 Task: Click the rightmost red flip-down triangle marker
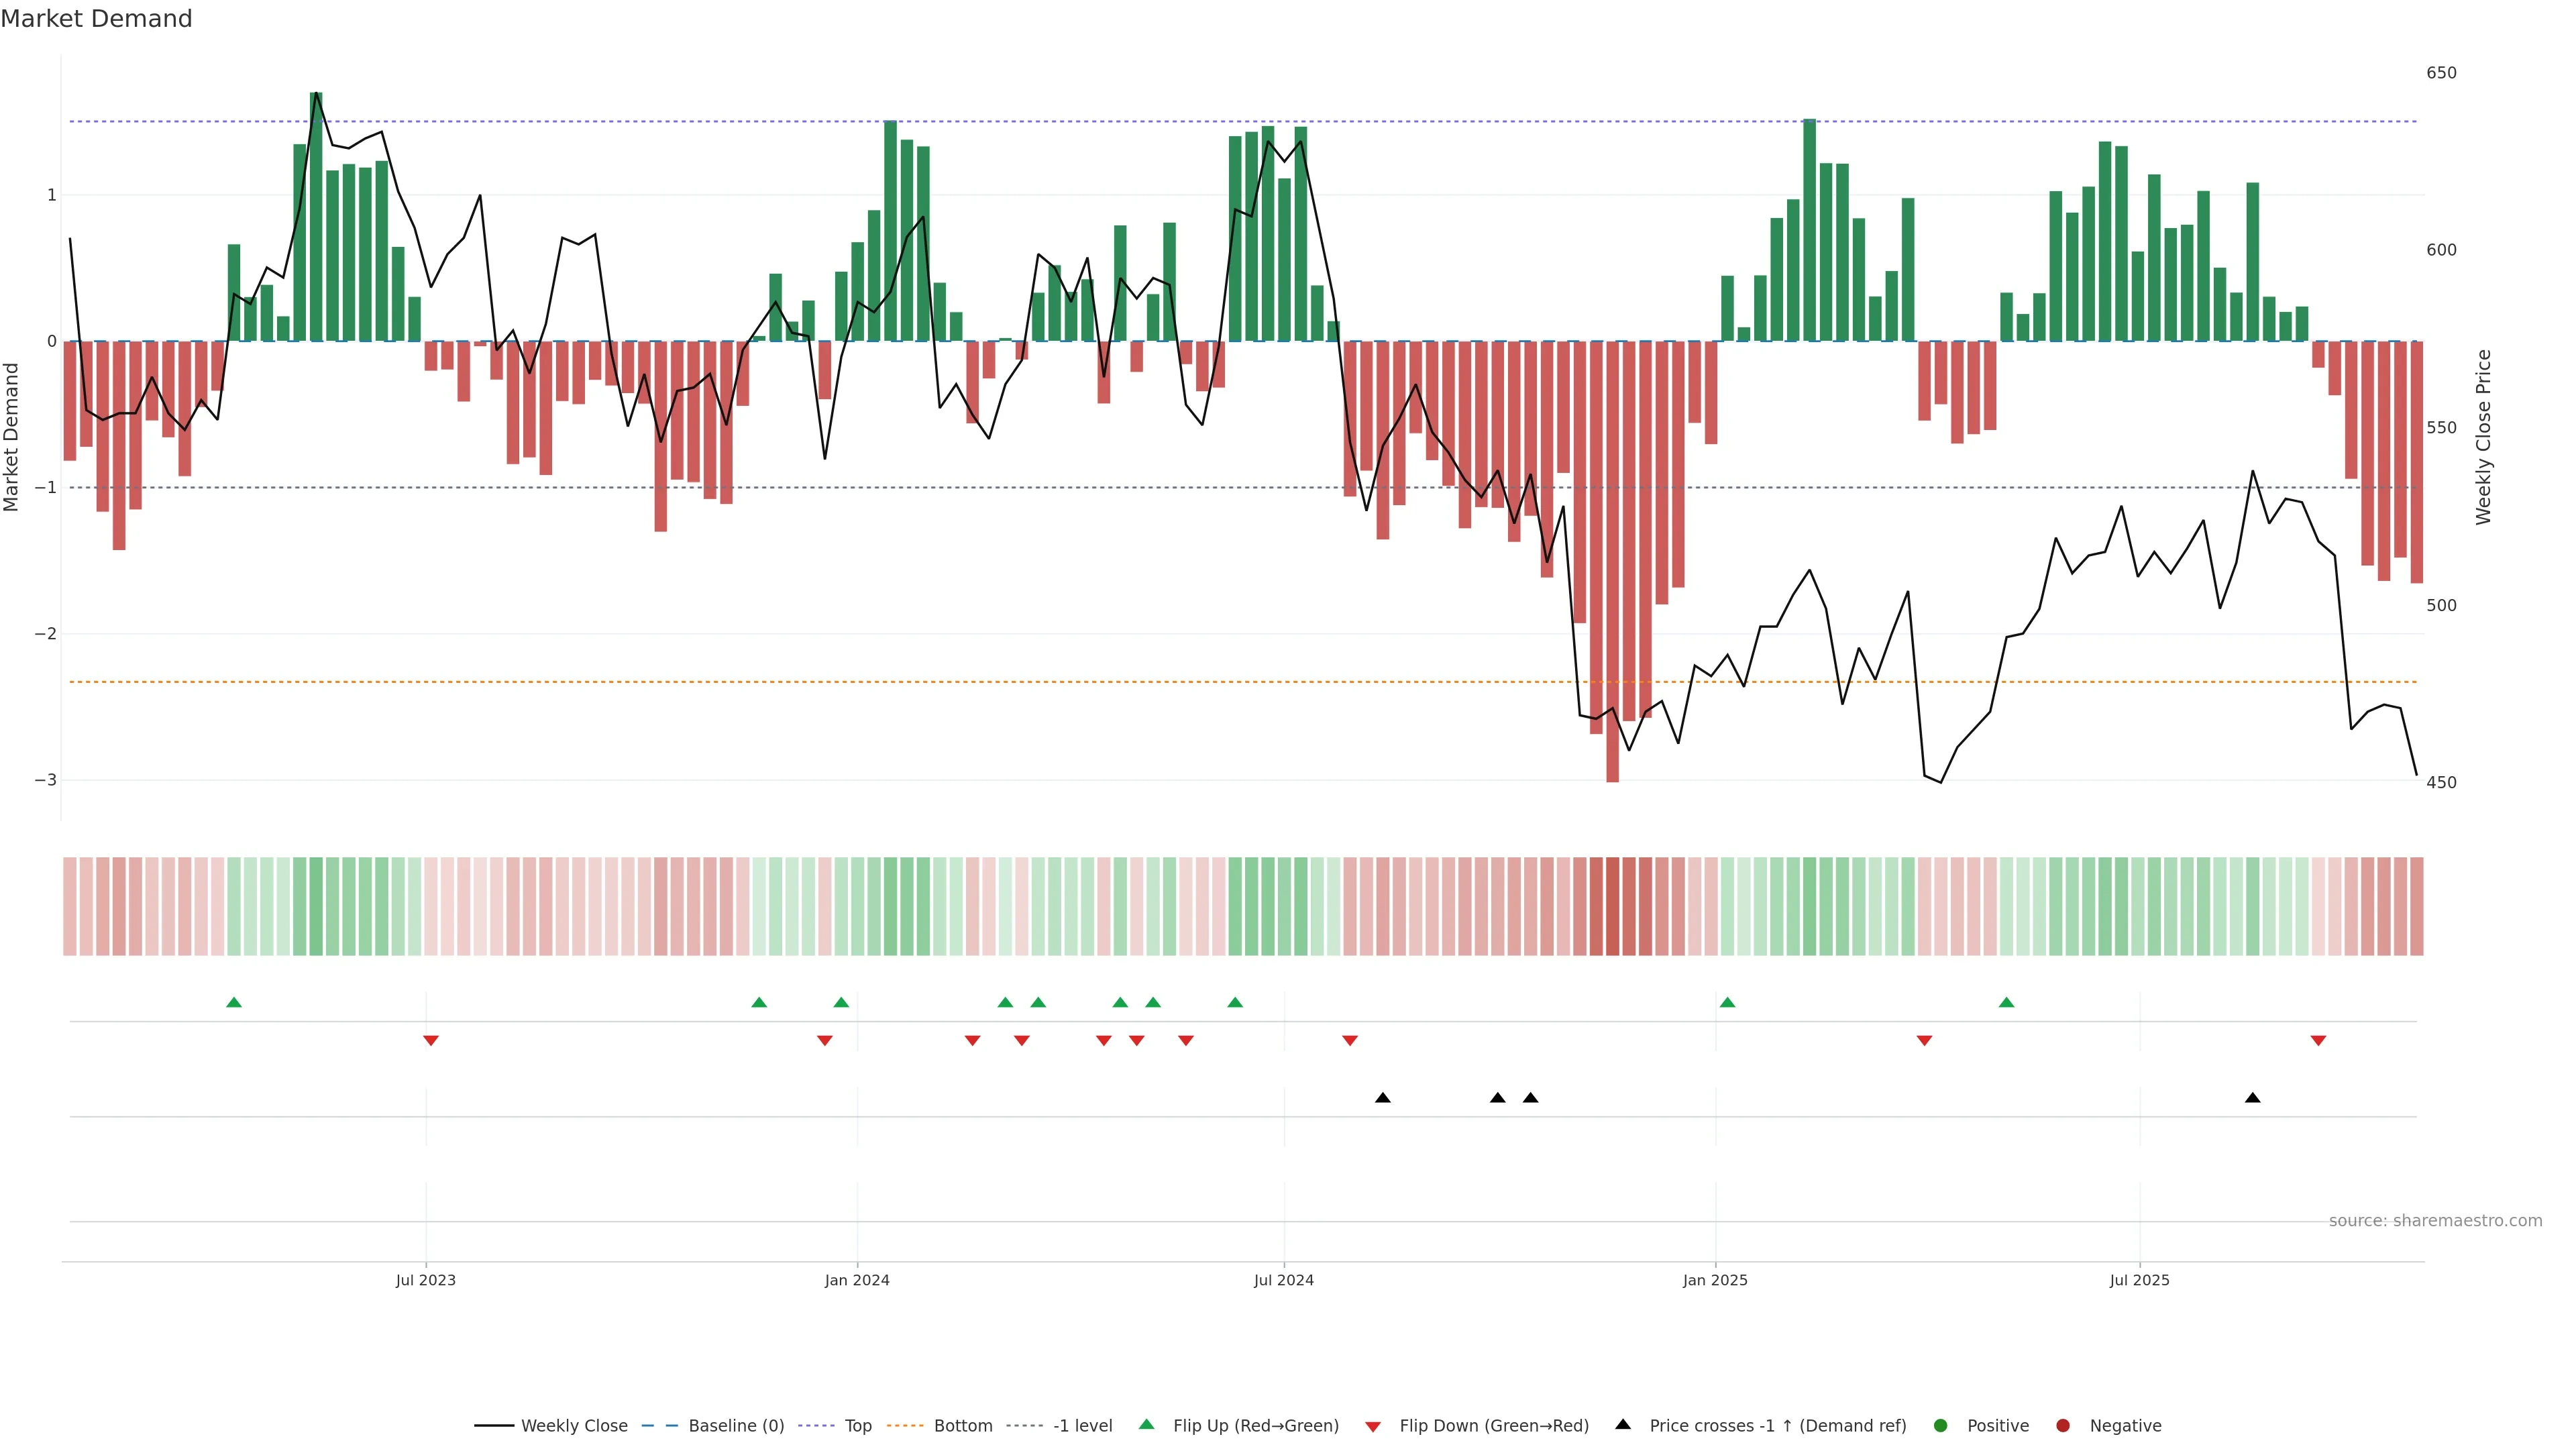click(x=2318, y=1041)
